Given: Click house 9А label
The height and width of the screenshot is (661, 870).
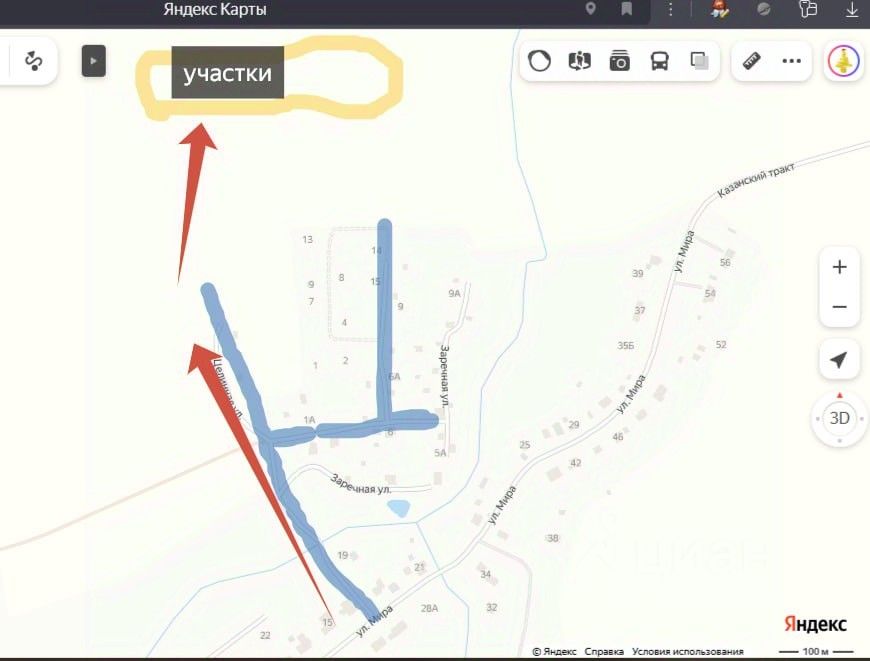Looking at the screenshot, I should [454, 293].
